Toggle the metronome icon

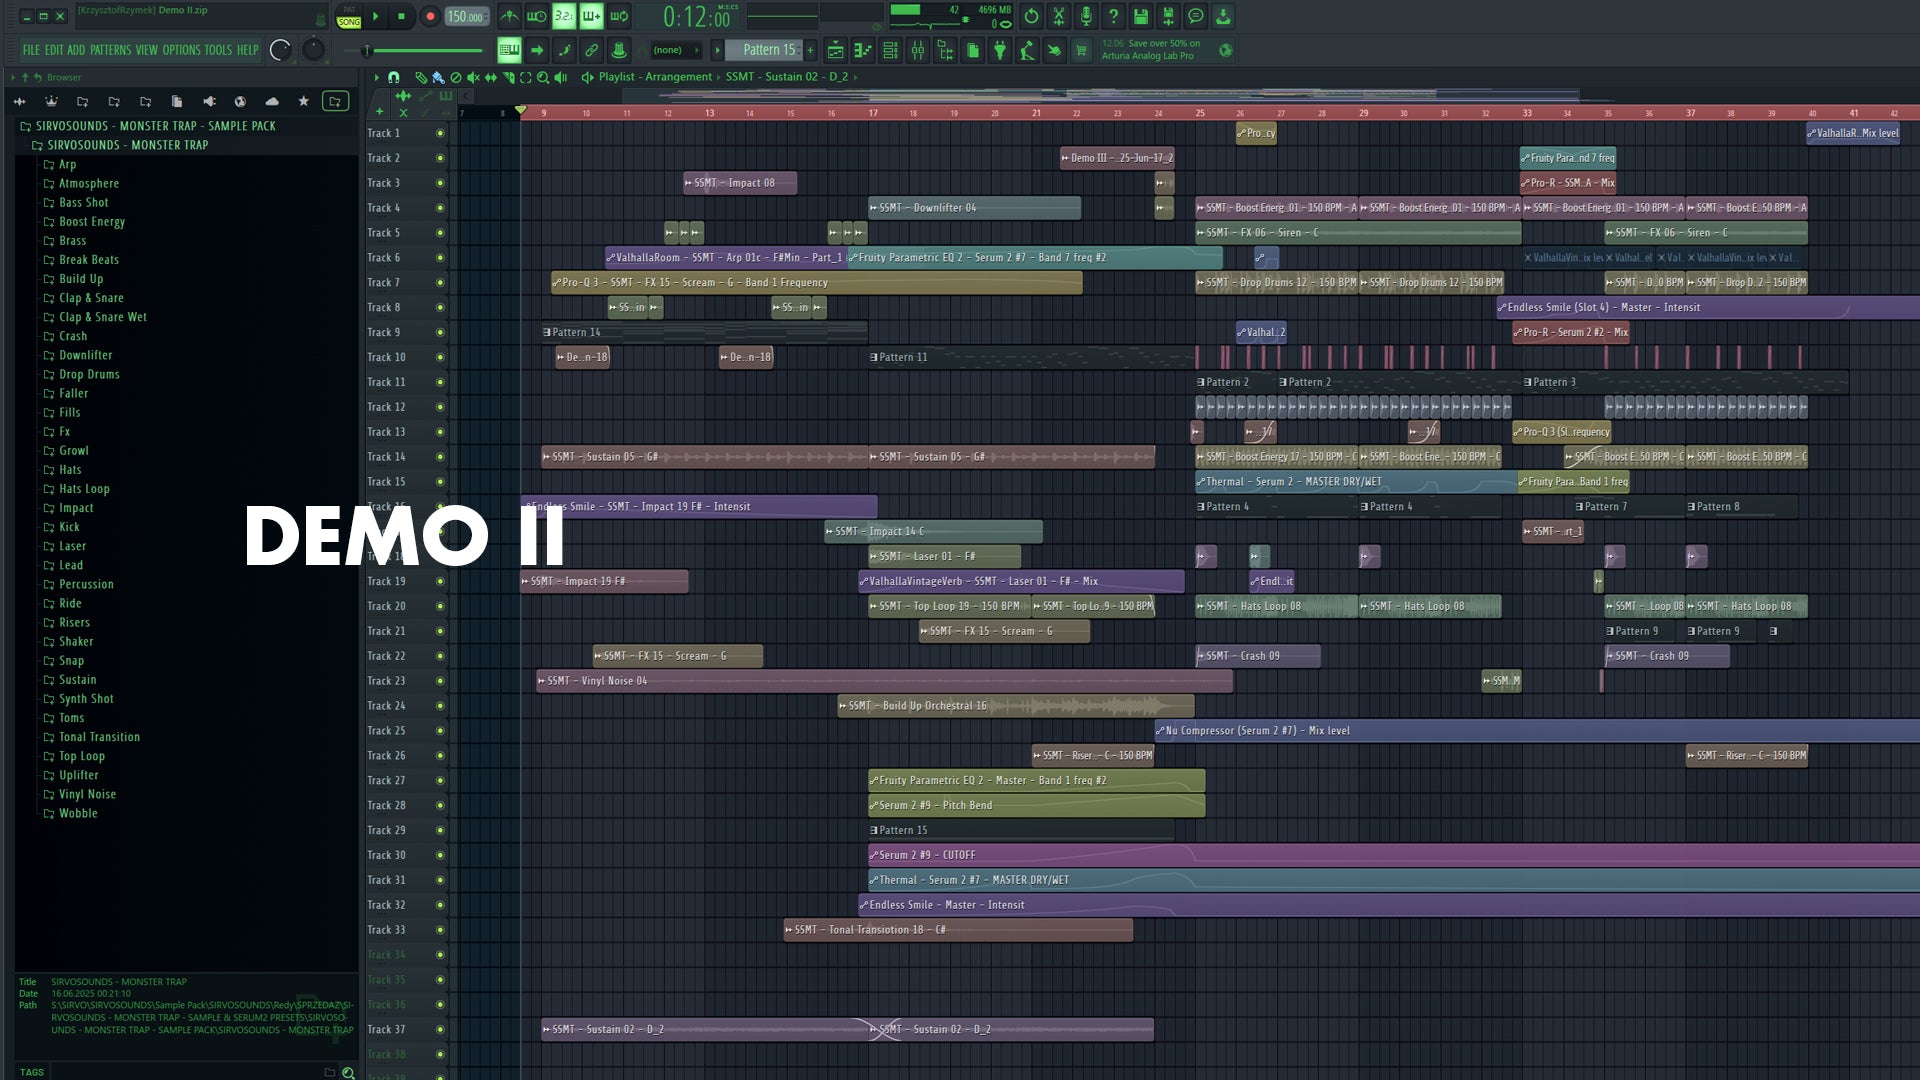pyautogui.click(x=509, y=16)
